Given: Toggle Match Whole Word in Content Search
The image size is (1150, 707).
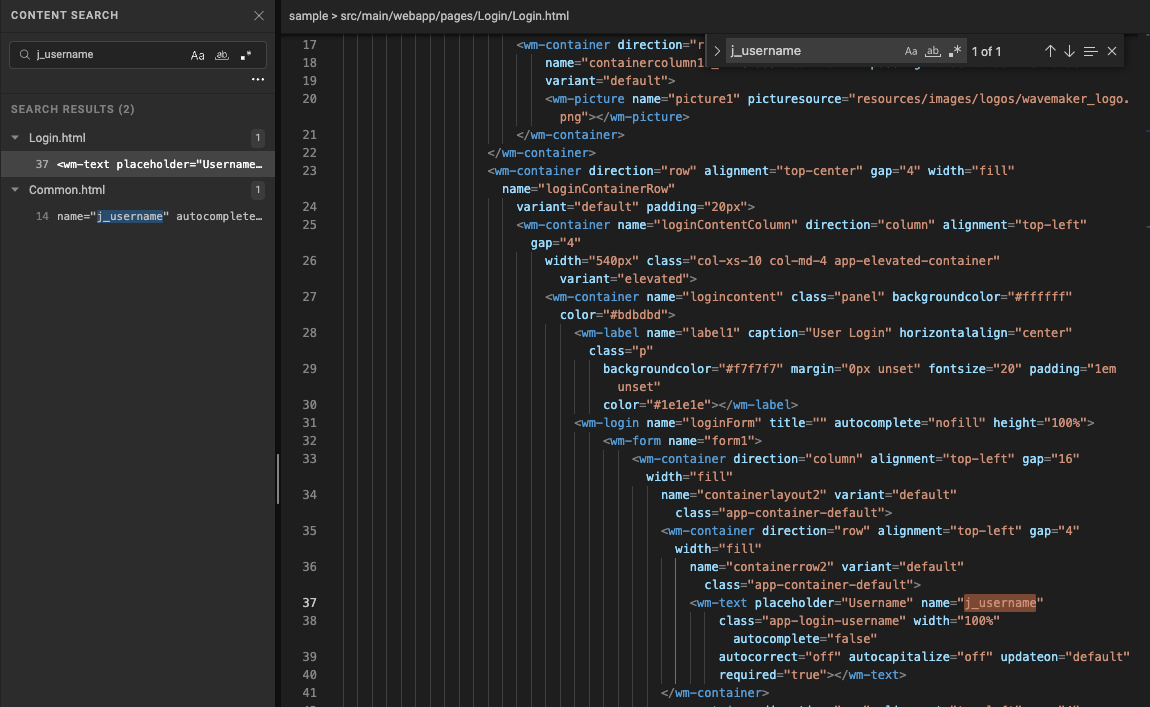Looking at the screenshot, I should 221,55.
